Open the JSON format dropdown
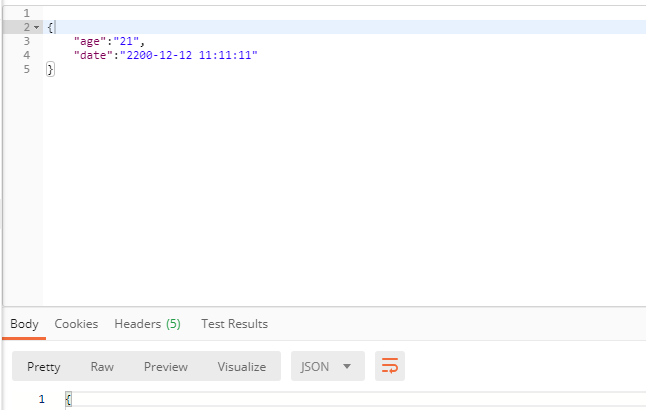Screen dimensions: 646x410 [x=326, y=366]
